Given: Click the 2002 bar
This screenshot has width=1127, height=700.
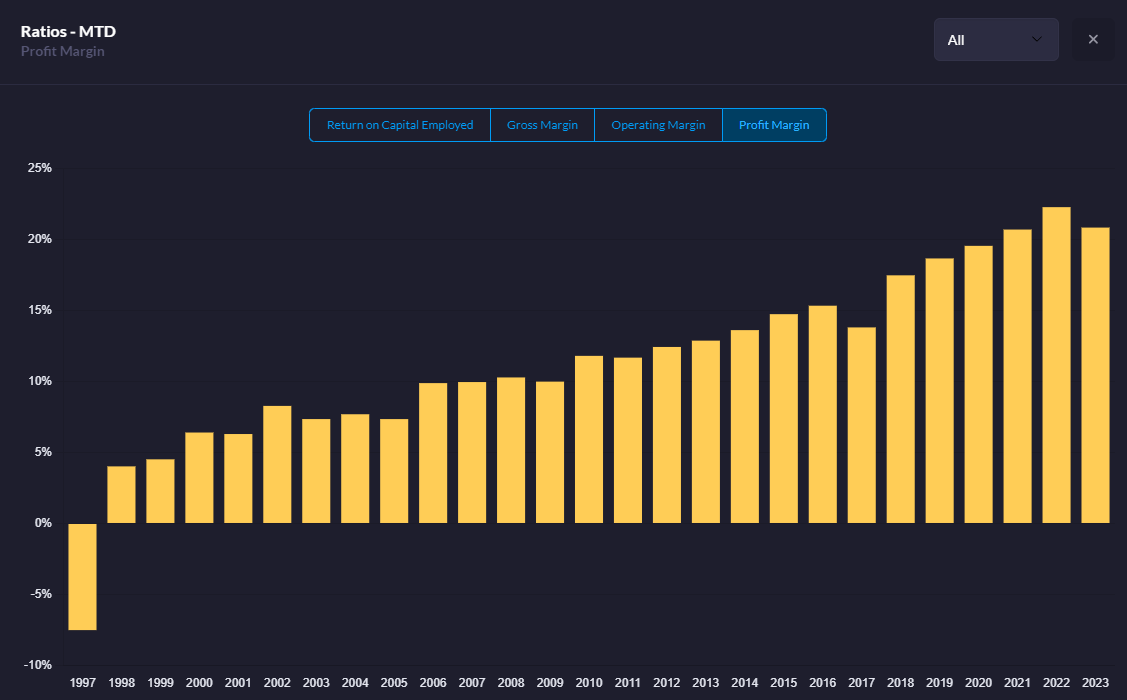Looking at the screenshot, I should point(277,464).
